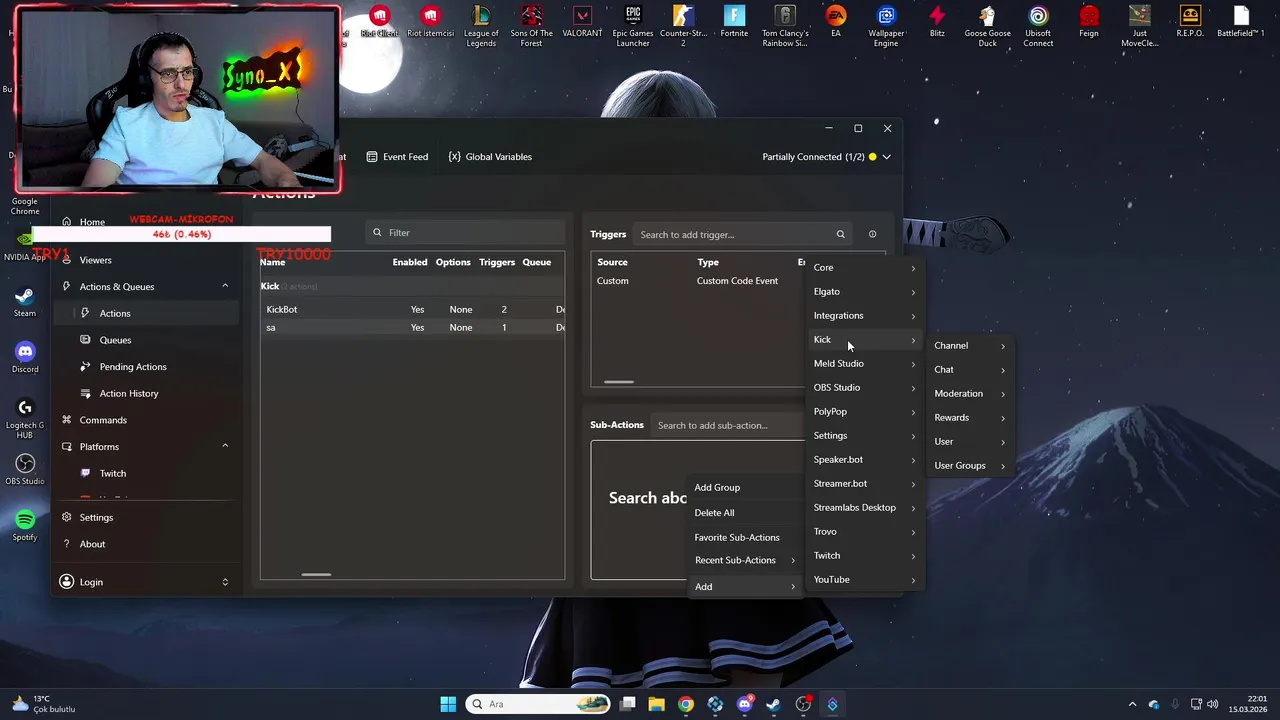Open Discord from the taskbar
Screen dimensions: 1280x720
(744, 704)
